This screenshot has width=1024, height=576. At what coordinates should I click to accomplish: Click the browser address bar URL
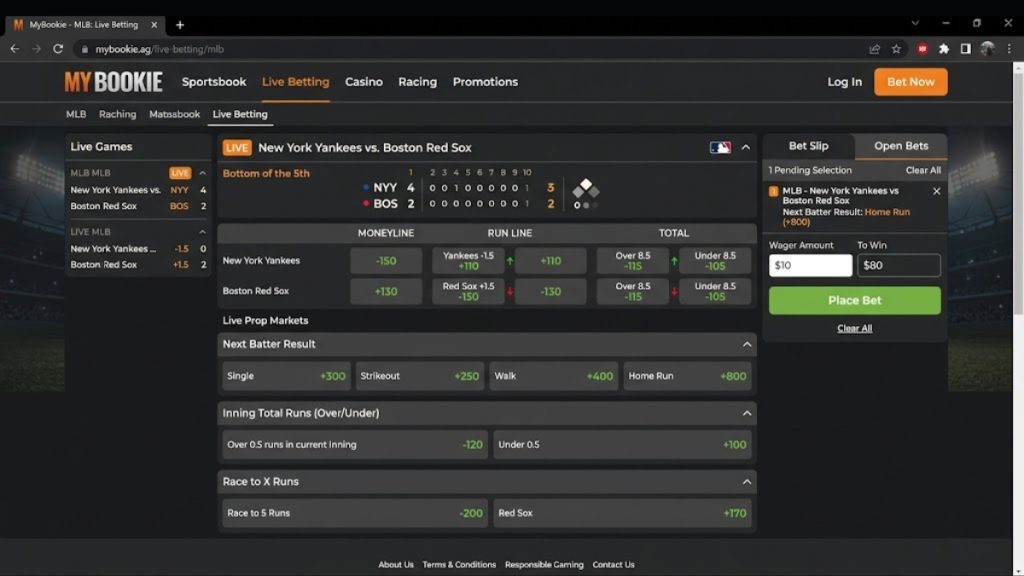pyautogui.click(x=159, y=49)
